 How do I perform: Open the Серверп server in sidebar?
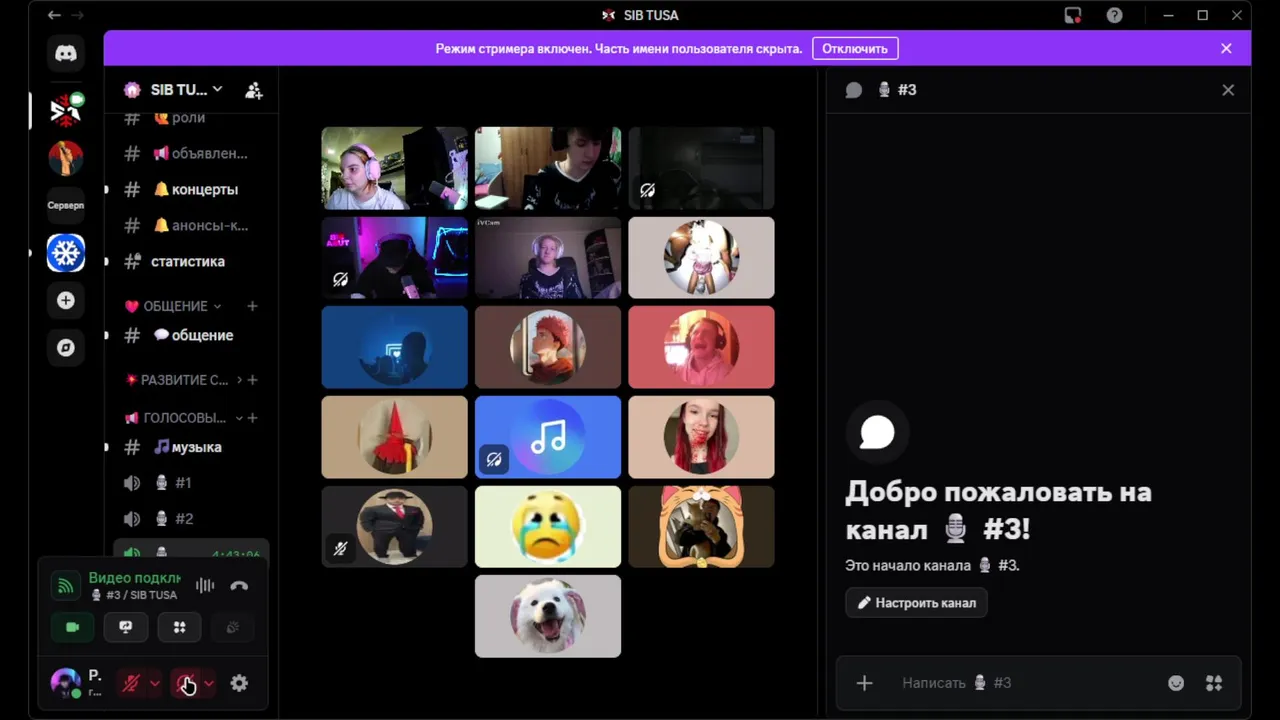click(x=66, y=205)
